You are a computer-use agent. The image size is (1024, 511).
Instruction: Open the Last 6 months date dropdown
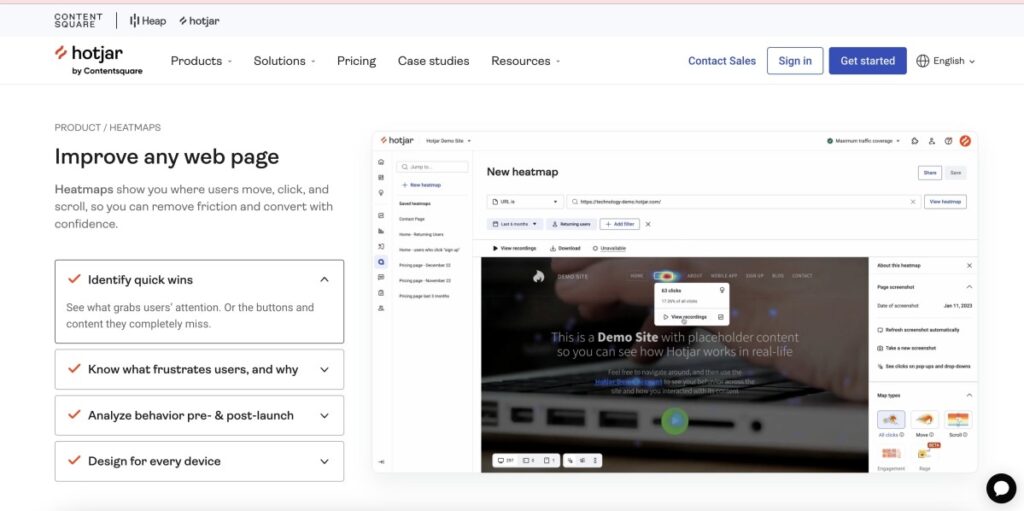[x=515, y=224]
